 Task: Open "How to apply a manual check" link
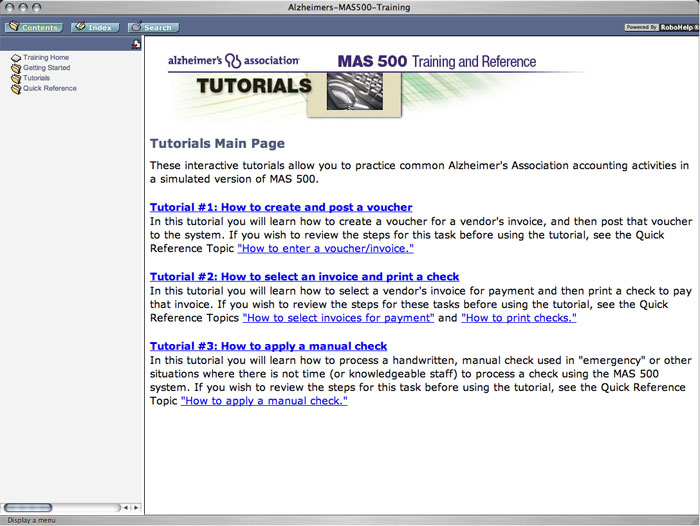pyautogui.click(x=264, y=400)
